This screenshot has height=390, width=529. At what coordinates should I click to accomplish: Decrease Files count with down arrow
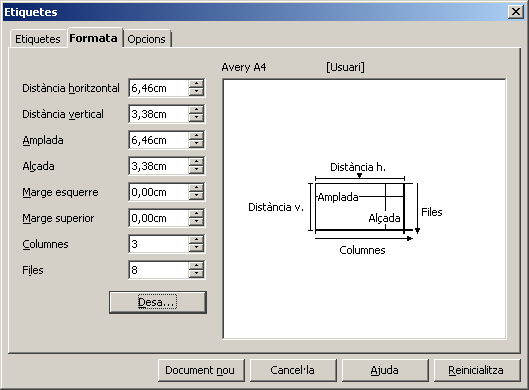[x=196, y=274]
